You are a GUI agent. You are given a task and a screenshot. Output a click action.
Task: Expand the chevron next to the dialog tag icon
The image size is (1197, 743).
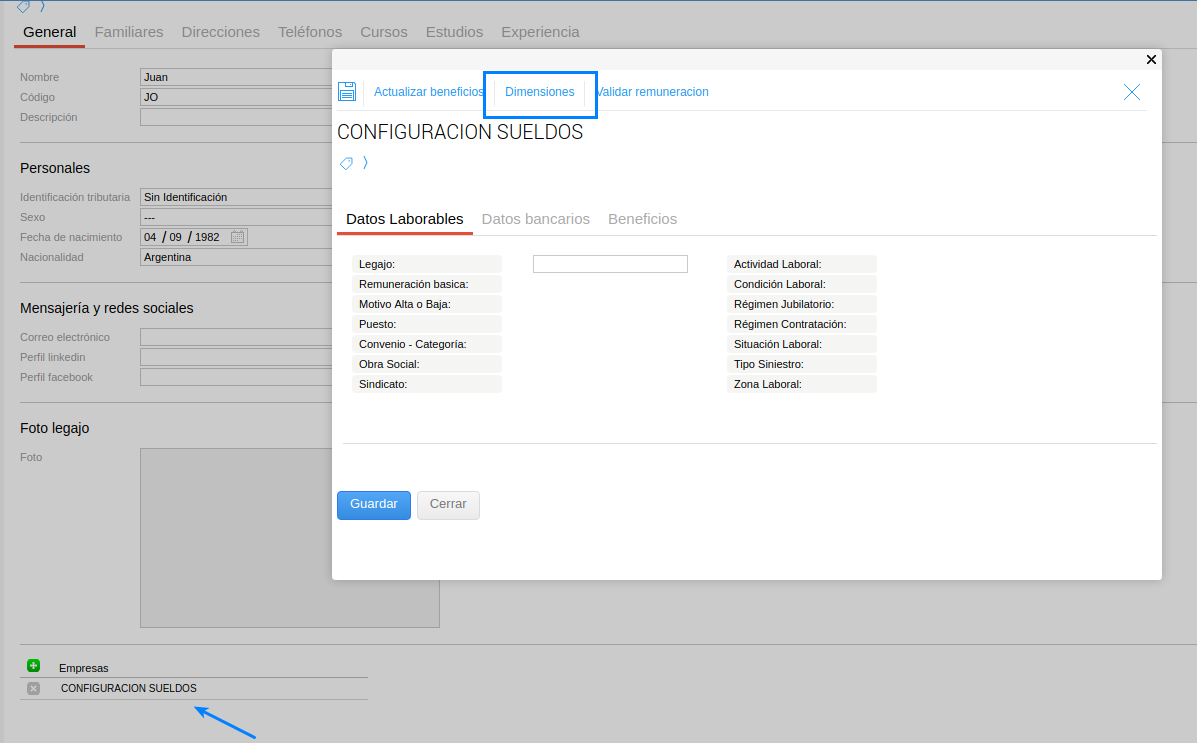(x=366, y=163)
